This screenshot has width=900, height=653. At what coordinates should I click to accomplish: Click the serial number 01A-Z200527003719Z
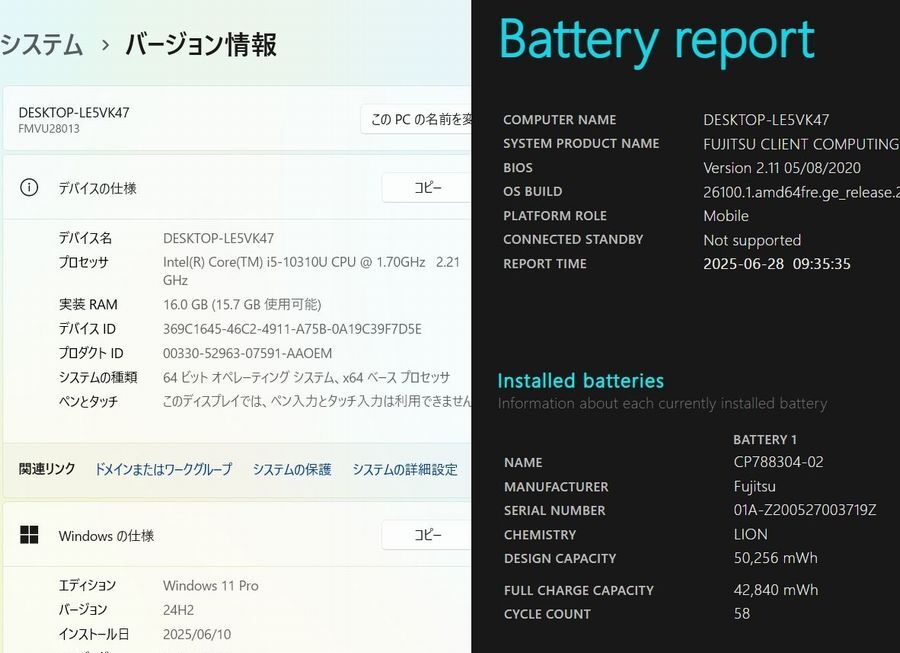coord(805,510)
